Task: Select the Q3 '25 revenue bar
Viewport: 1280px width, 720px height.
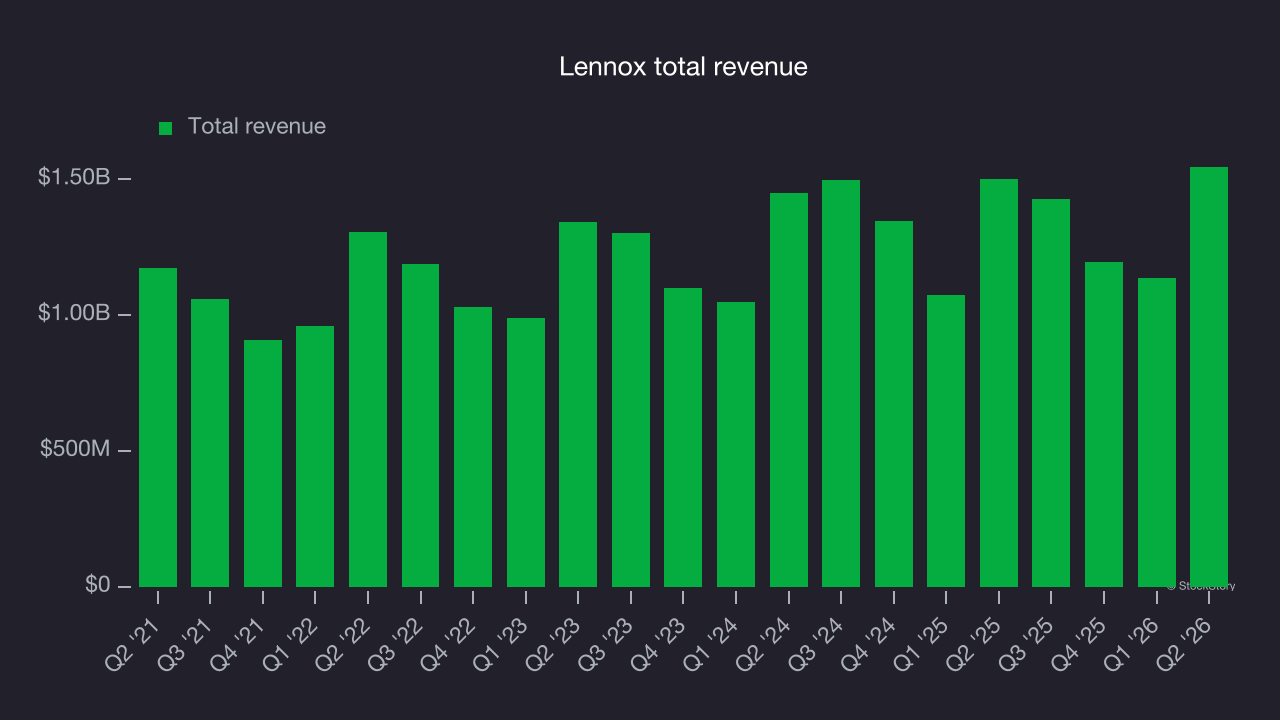Action: click(x=1051, y=393)
